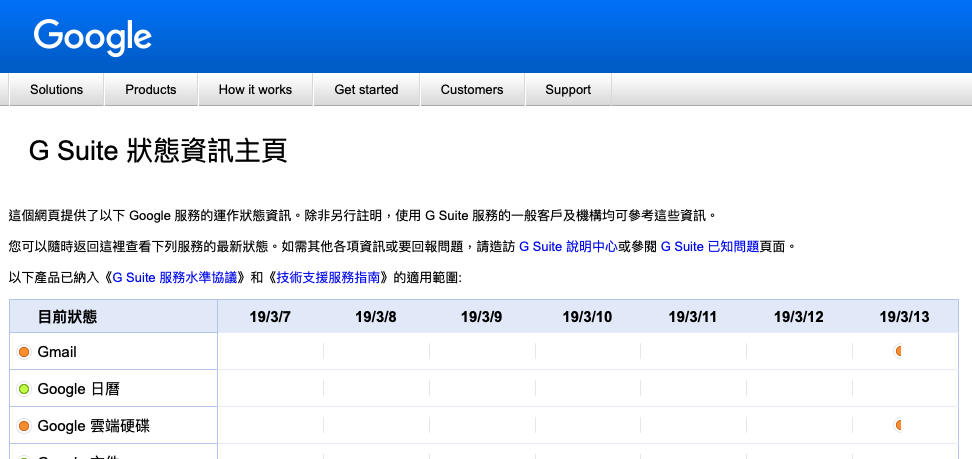This screenshot has height=459, width=972.
Task: Open the Products menu
Action: (x=151, y=90)
